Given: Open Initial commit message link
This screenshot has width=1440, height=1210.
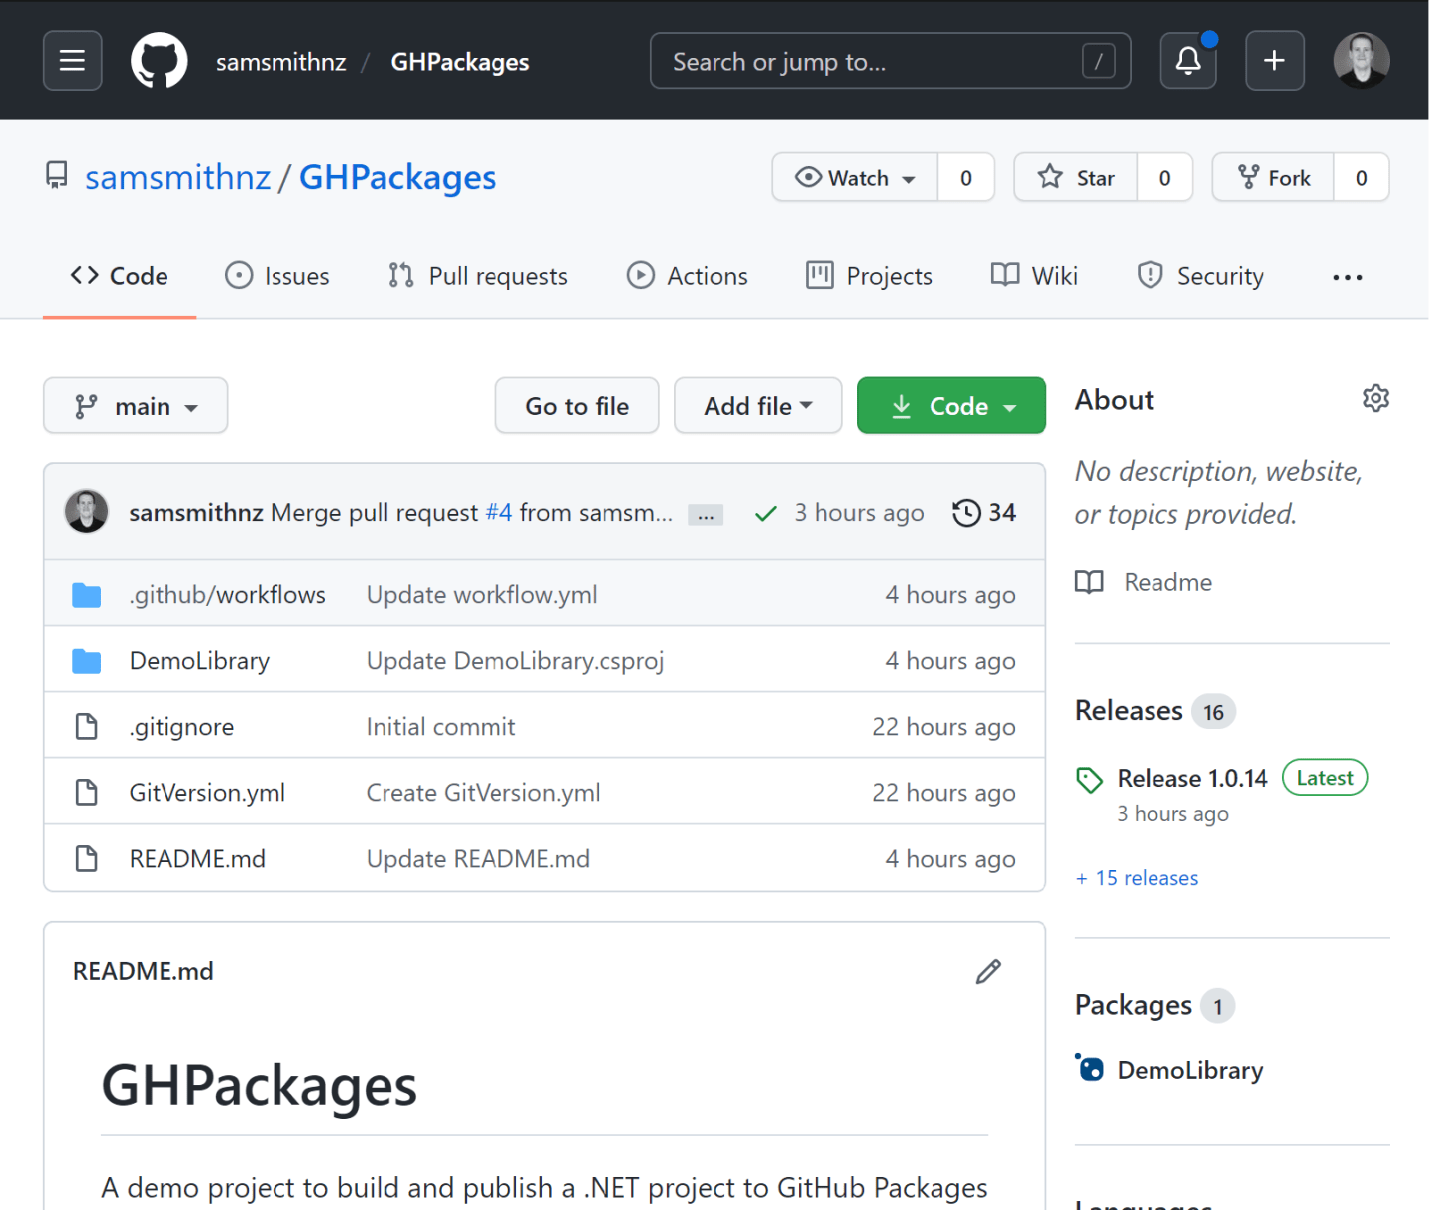Looking at the screenshot, I should pyautogui.click(x=441, y=727).
